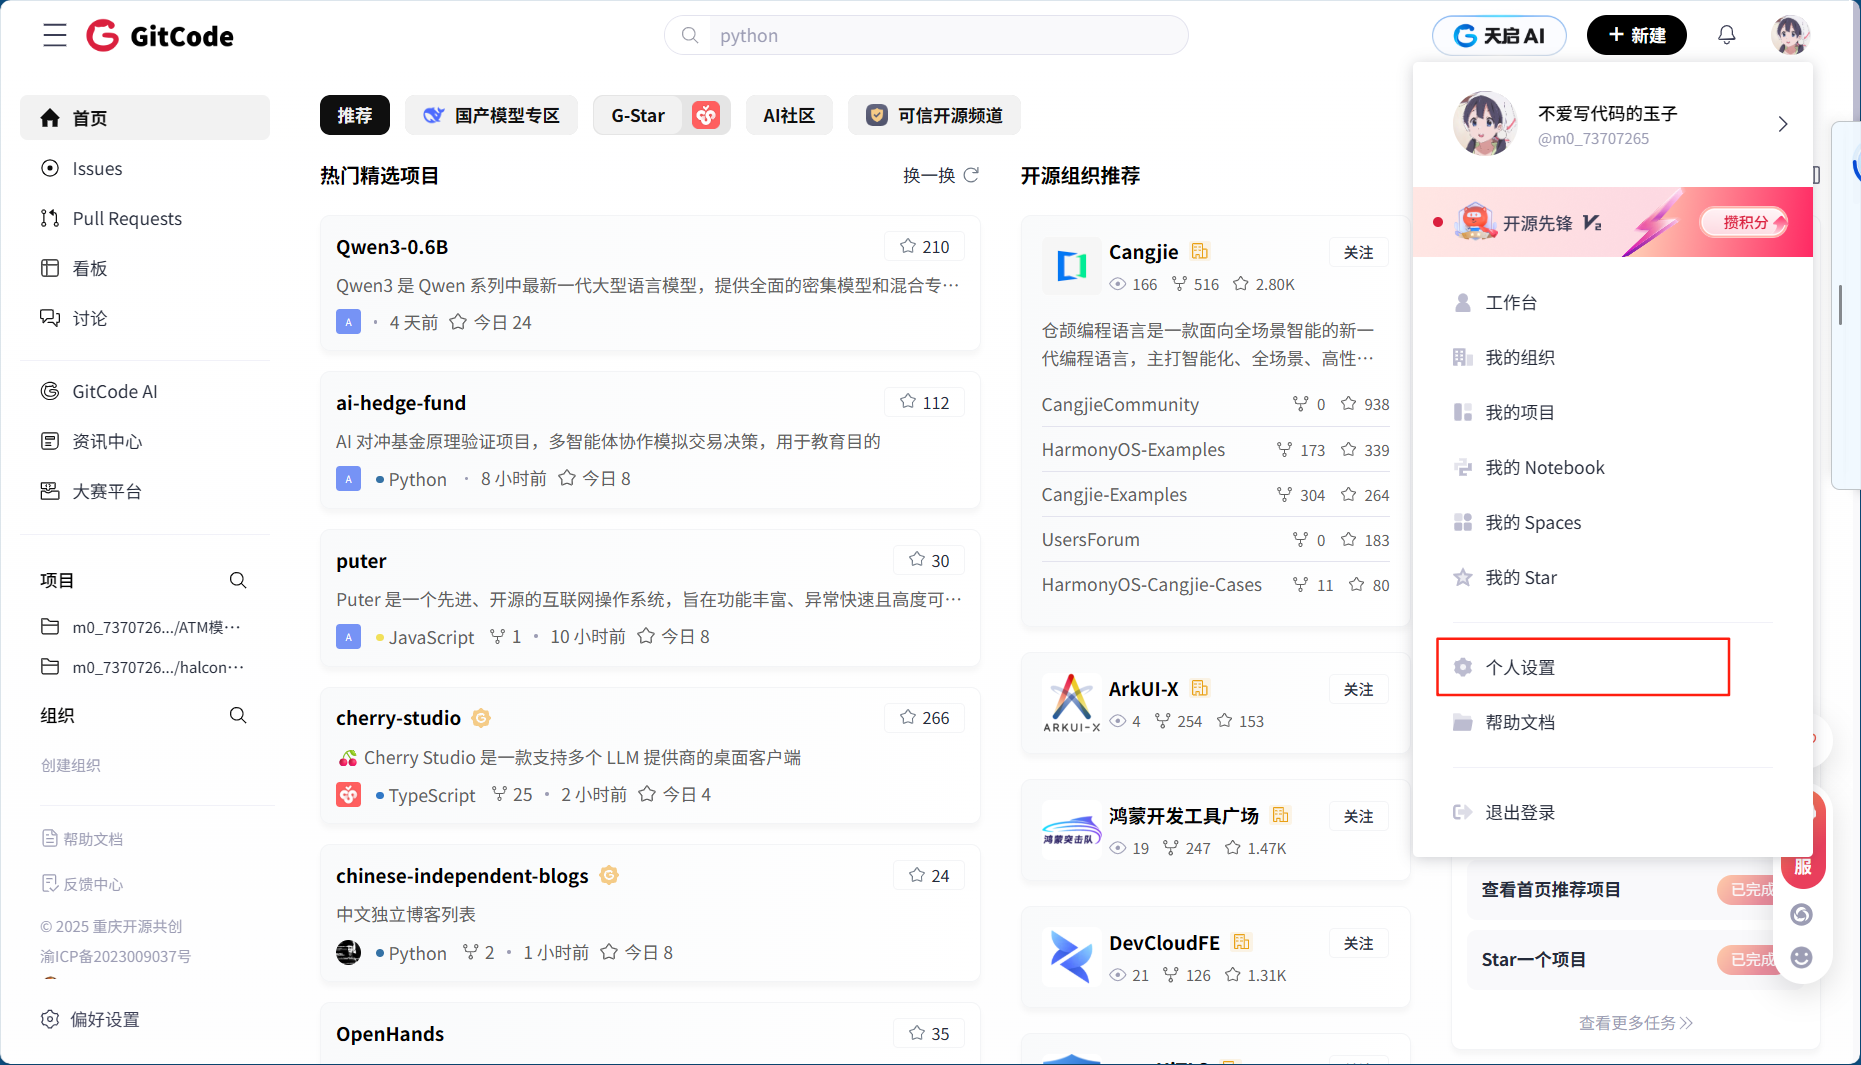Open project m0_7370726.../halcon…

(142, 667)
